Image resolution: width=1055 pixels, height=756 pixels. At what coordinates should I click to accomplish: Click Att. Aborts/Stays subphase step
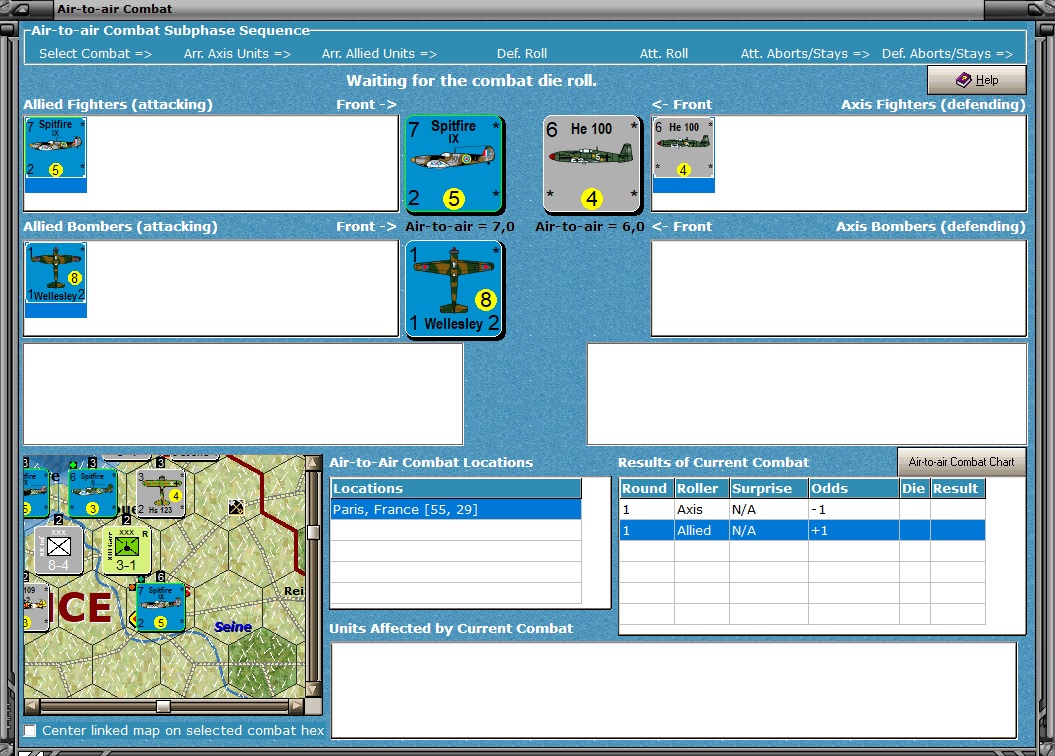(x=805, y=54)
